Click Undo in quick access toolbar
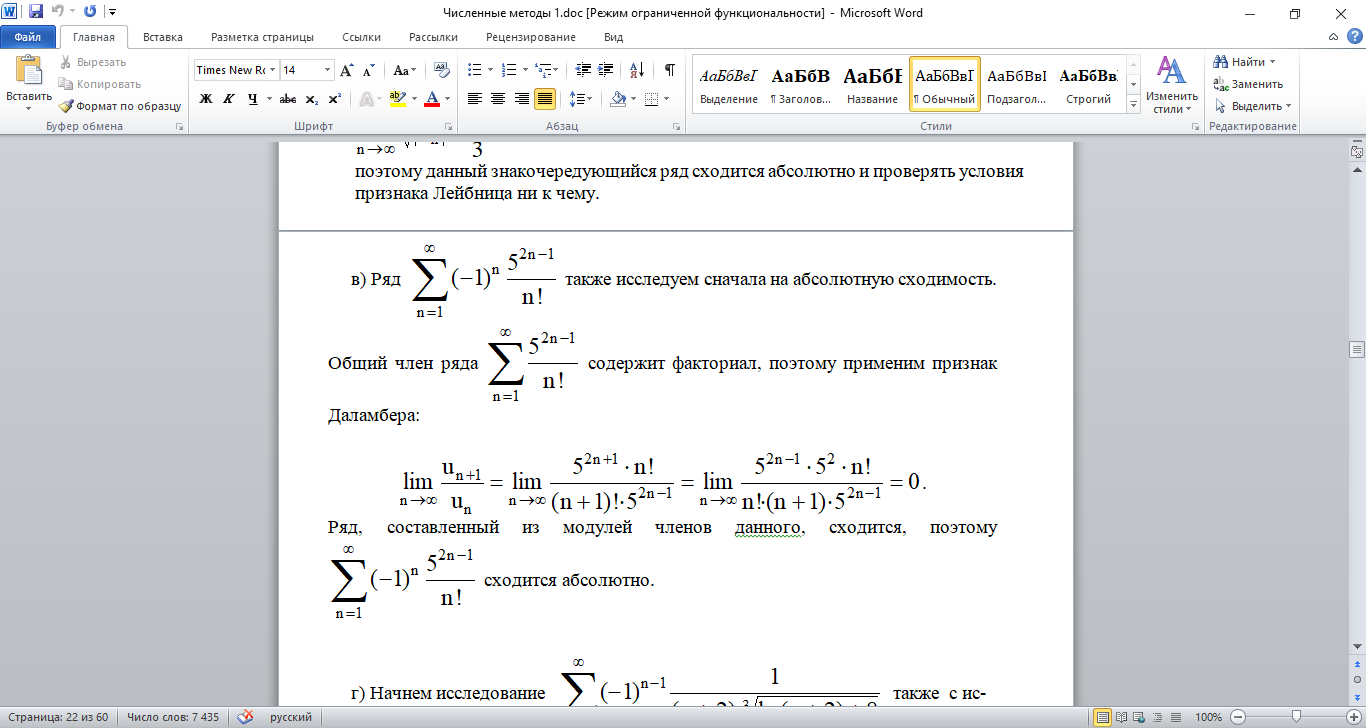 58,13
